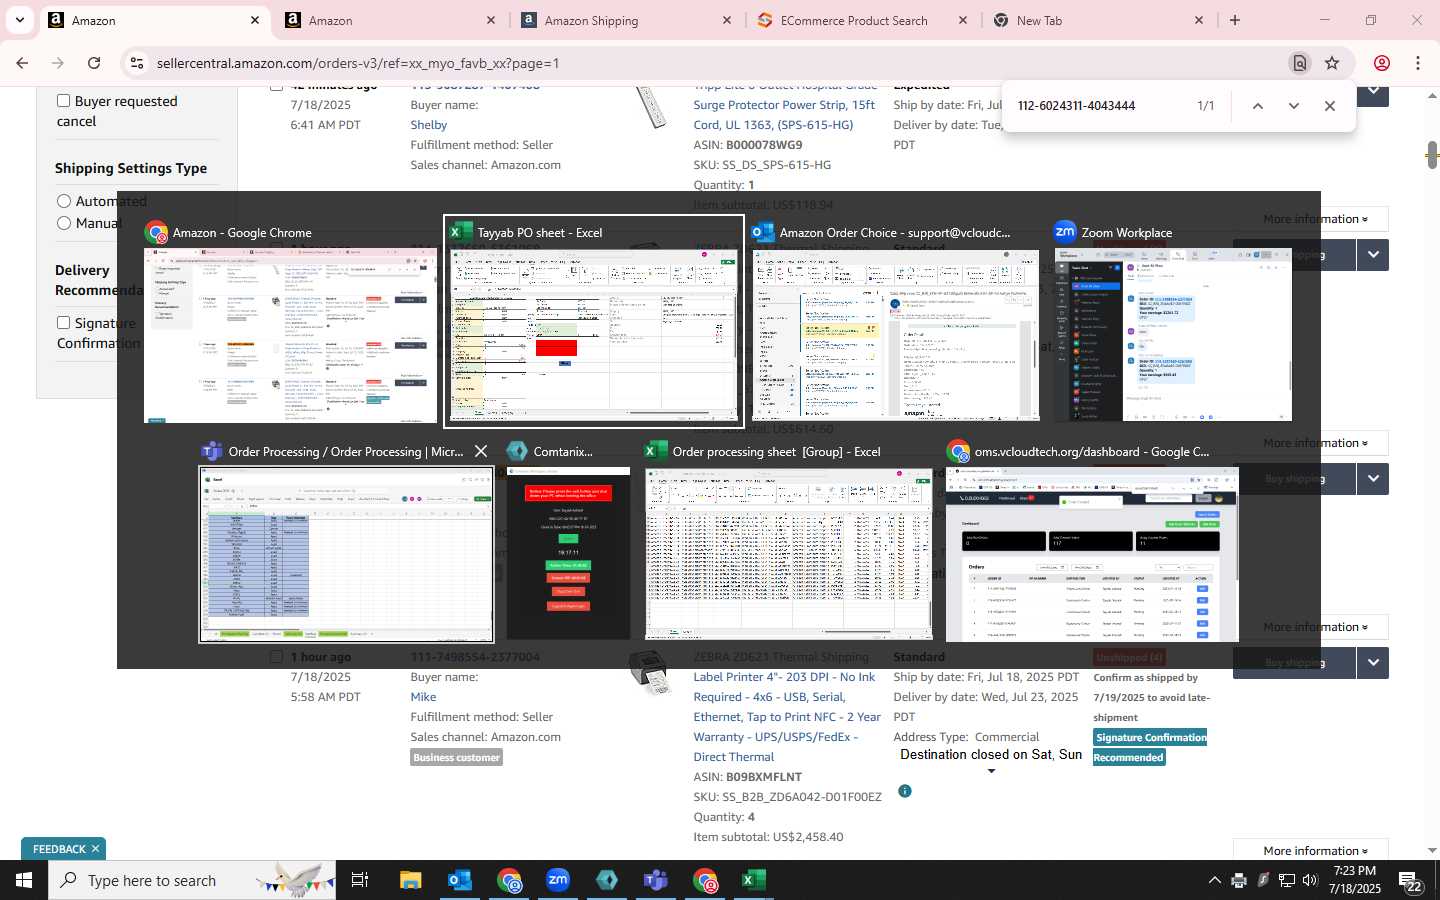Click the find-in-page icon in address bar
Viewport: 1440px width, 900px height.
click(1300, 63)
